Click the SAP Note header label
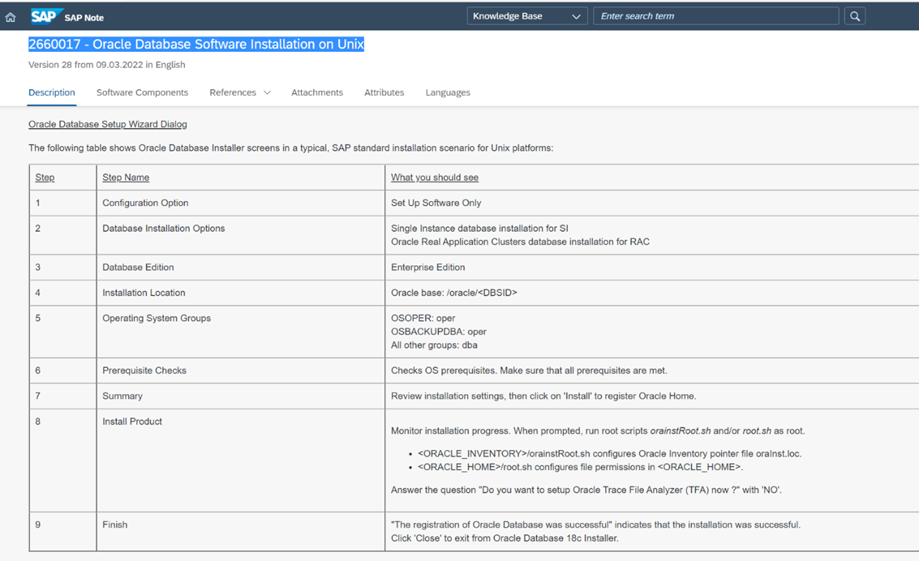This screenshot has width=919, height=561. [x=84, y=18]
